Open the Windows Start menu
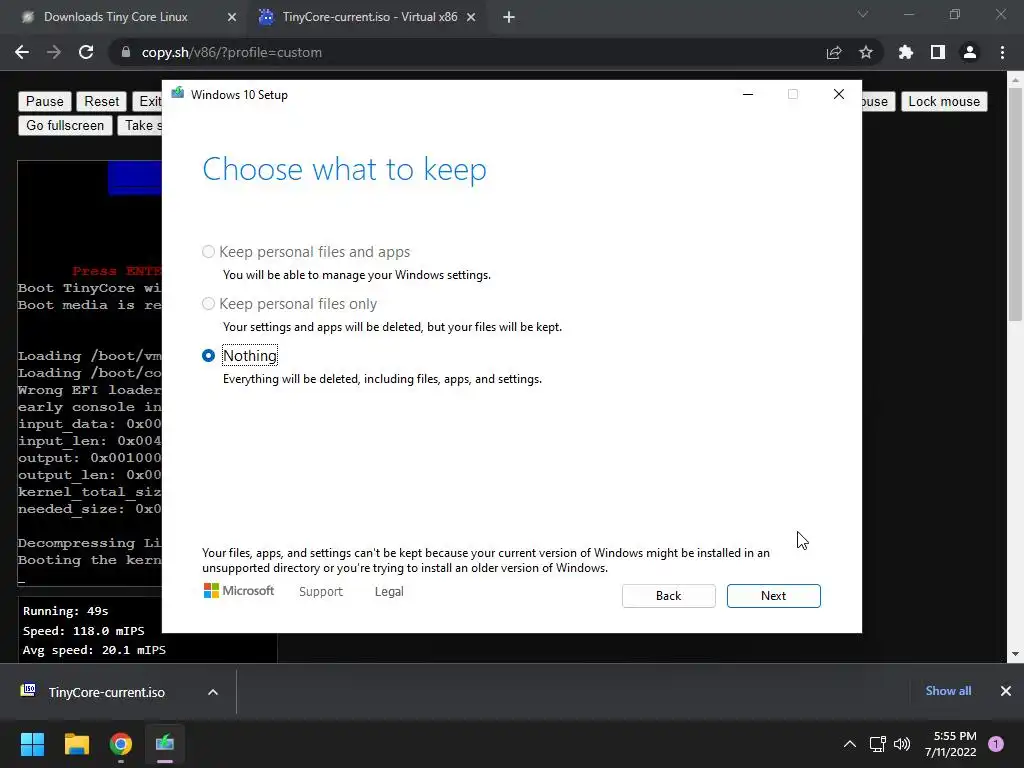1024x768 pixels. [x=32, y=744]
